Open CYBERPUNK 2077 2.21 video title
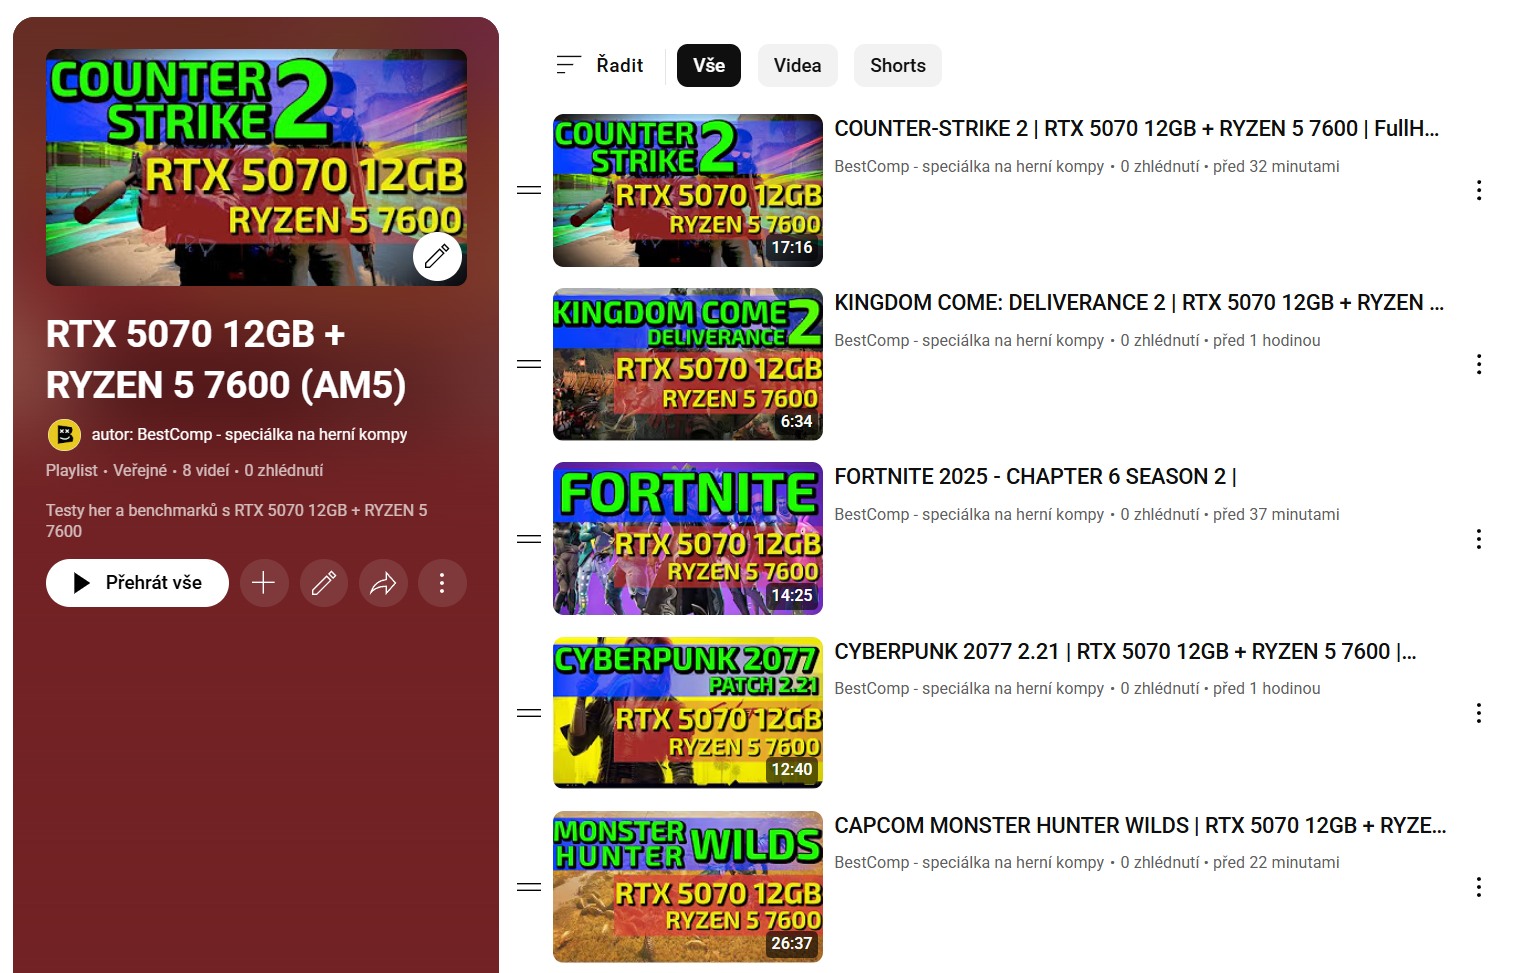The image size is (1514, 973). click(x=1125, y=652)
